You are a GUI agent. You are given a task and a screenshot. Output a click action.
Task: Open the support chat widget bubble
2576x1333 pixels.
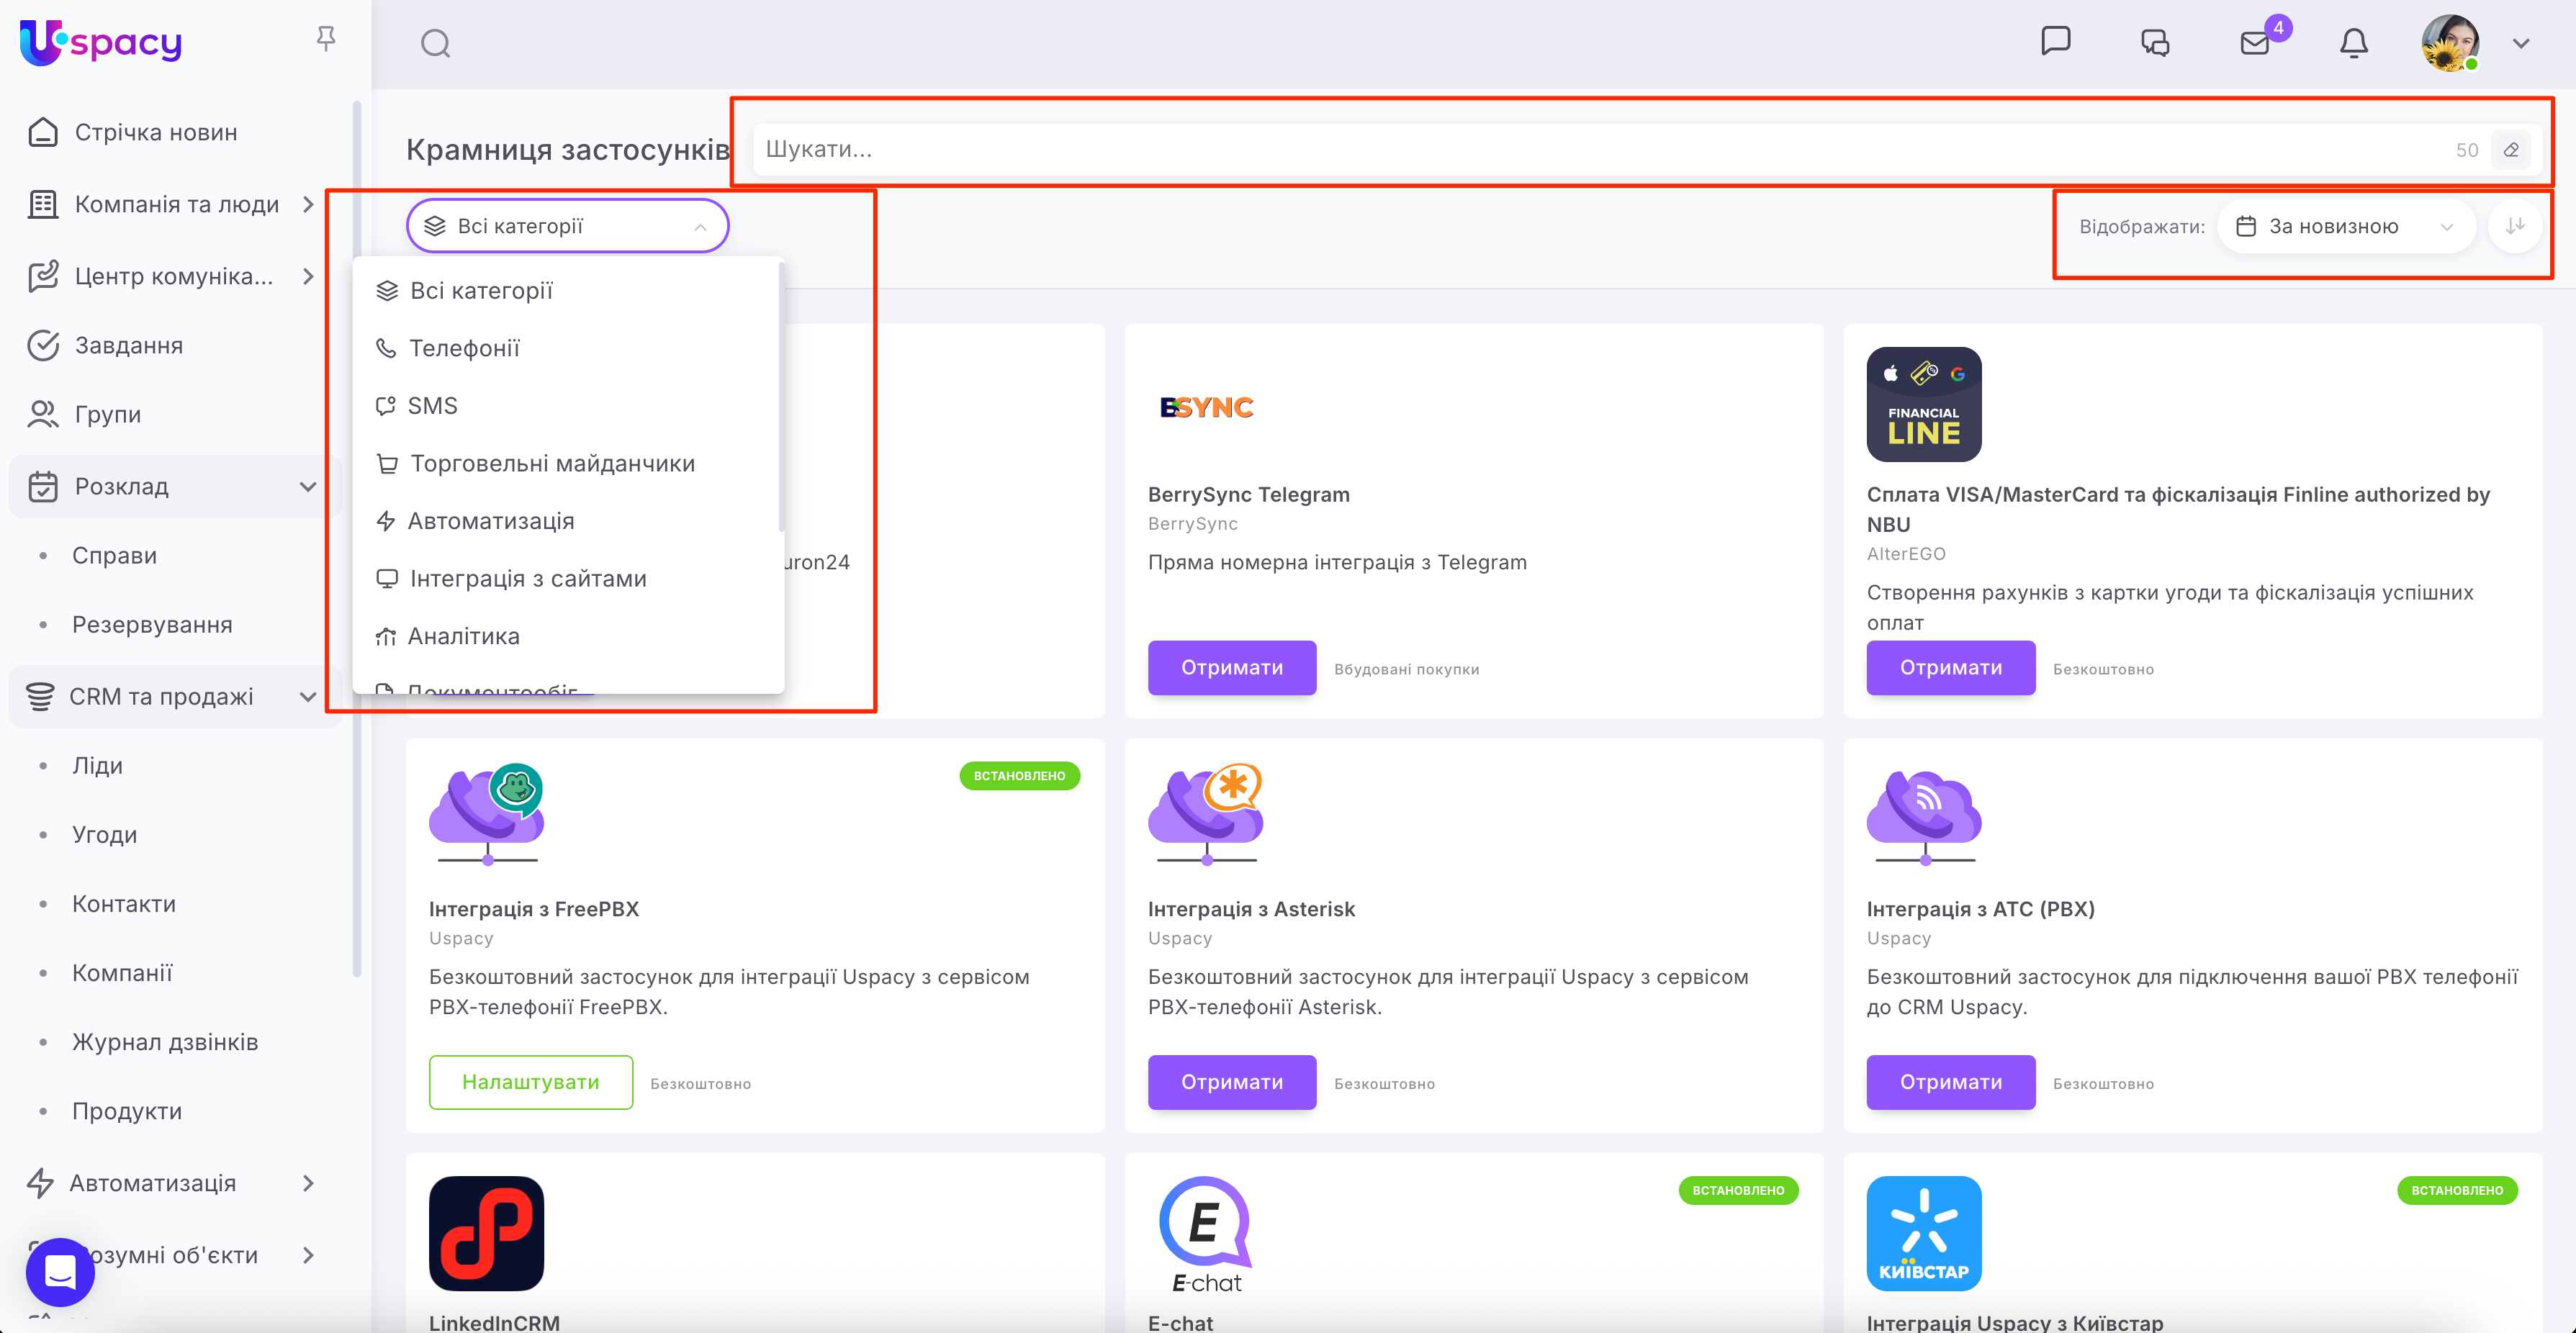pyautogui.click(x=60, y=1272)
